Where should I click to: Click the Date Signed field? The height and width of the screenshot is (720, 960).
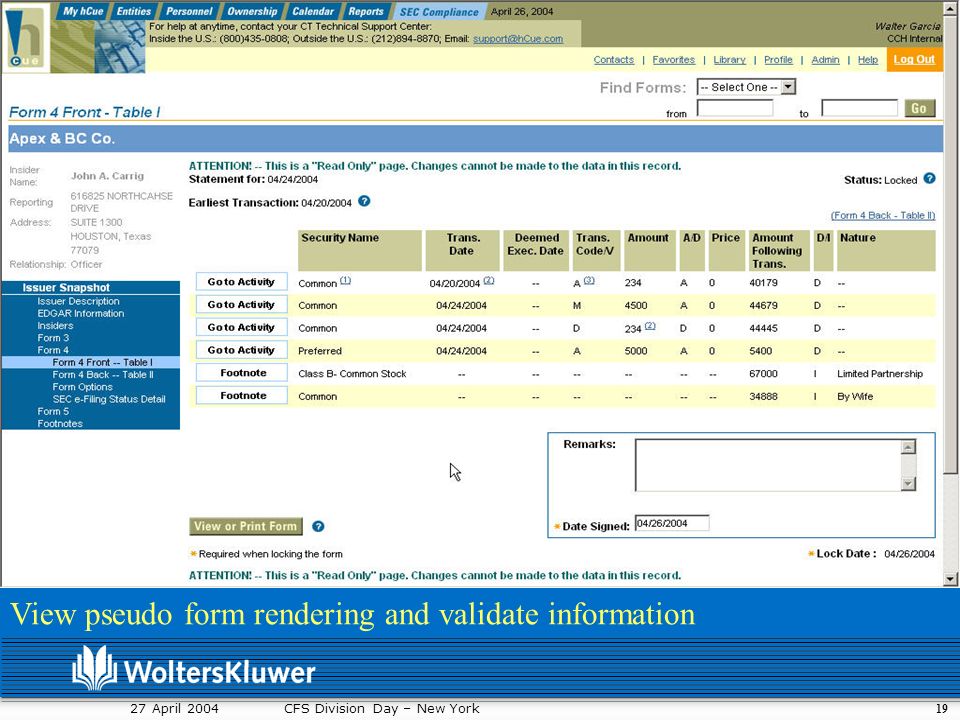(x=672, y=523)
